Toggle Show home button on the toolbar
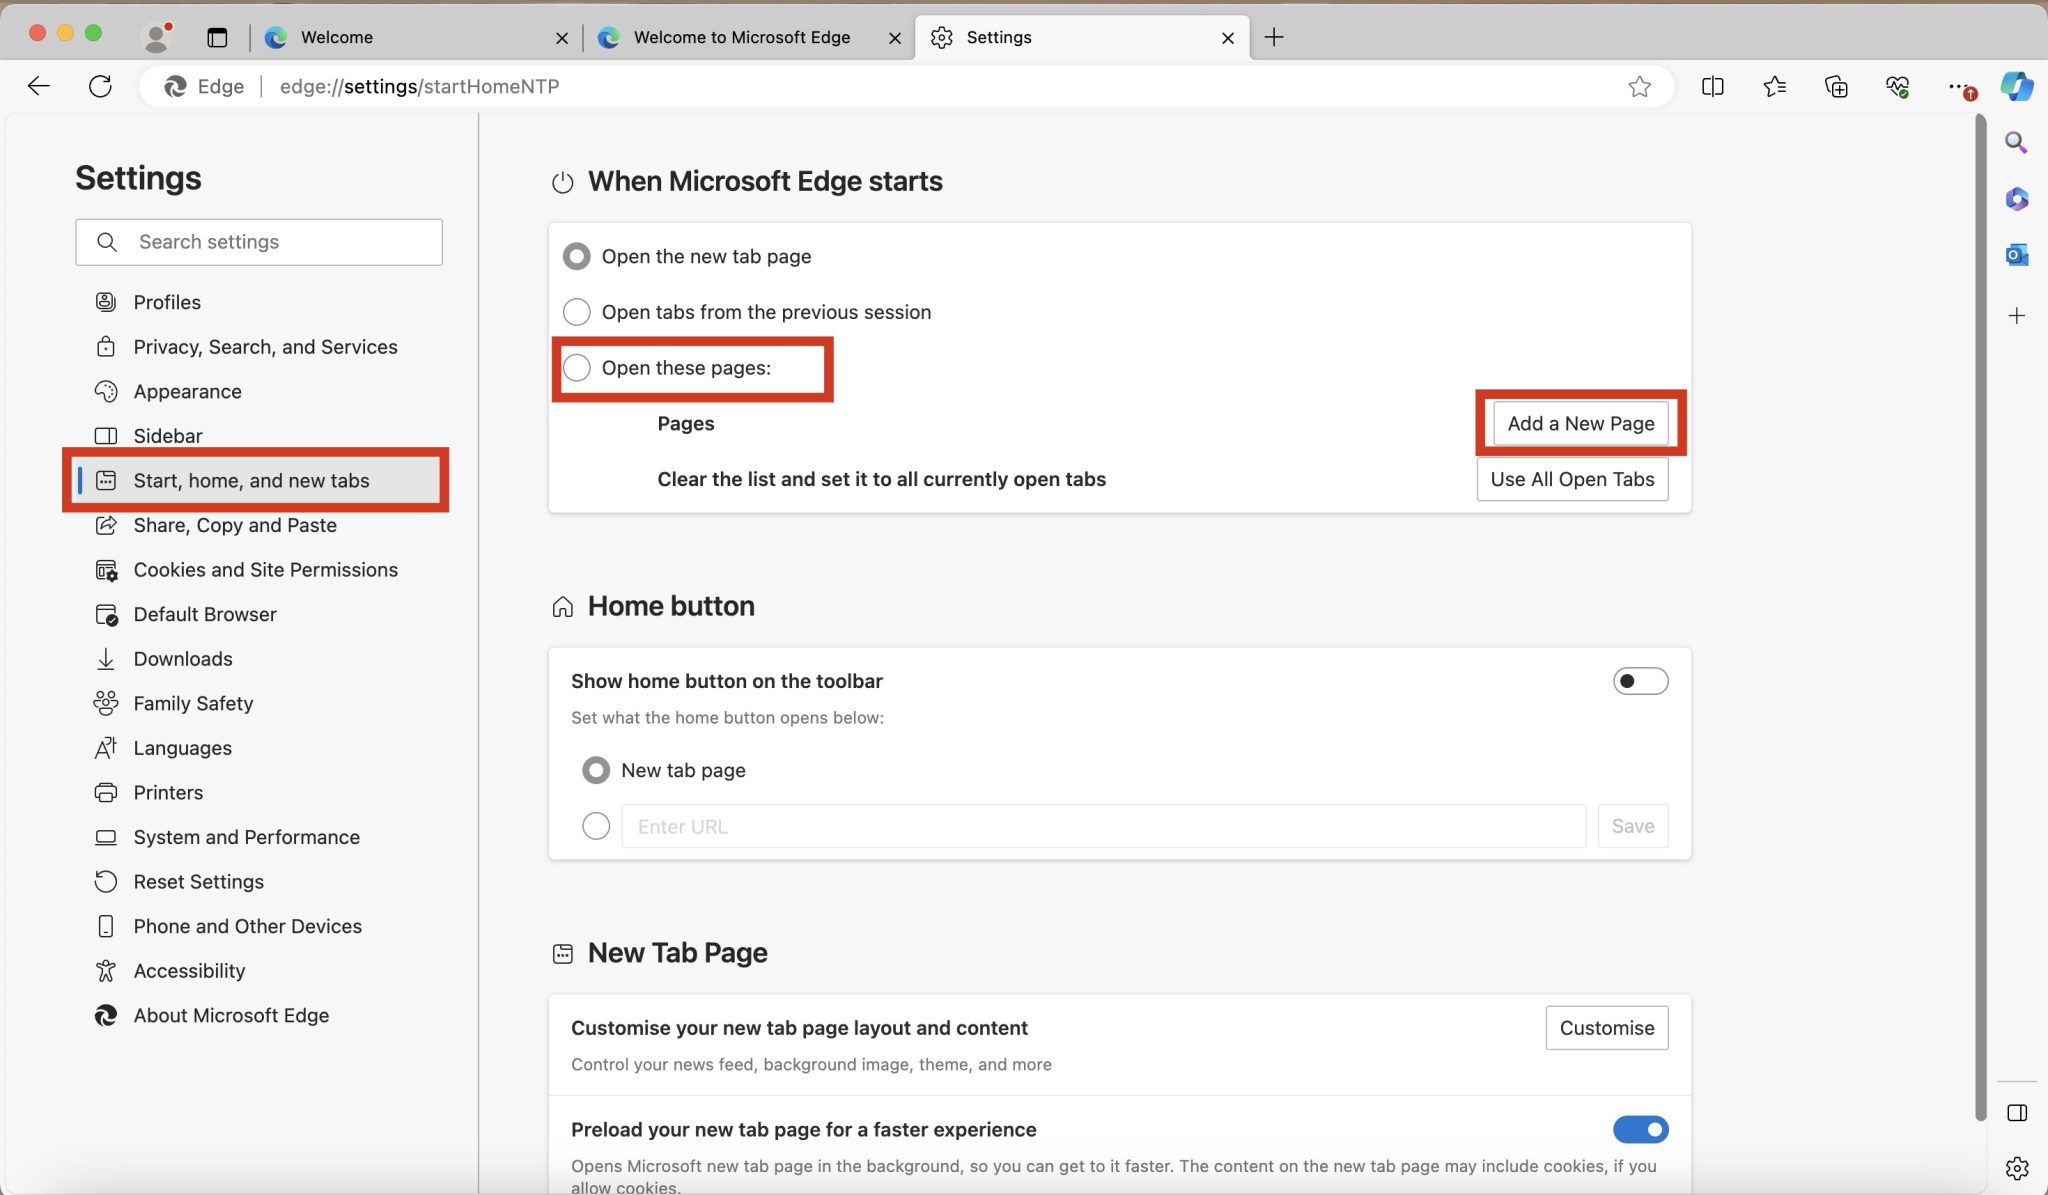 pos(1640,681)
